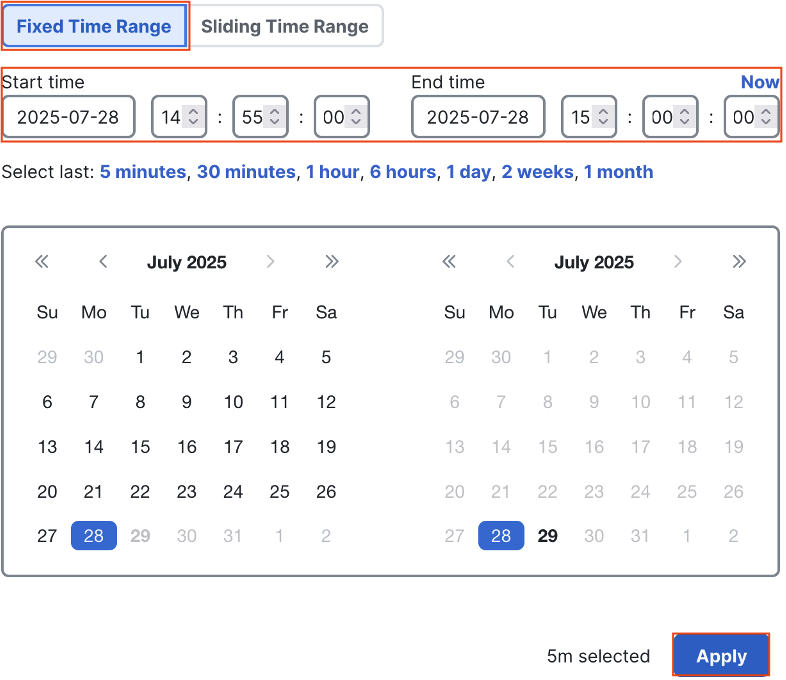The image size is (786, 680).
Task: Click the start date input field
Action: [69, 117]
